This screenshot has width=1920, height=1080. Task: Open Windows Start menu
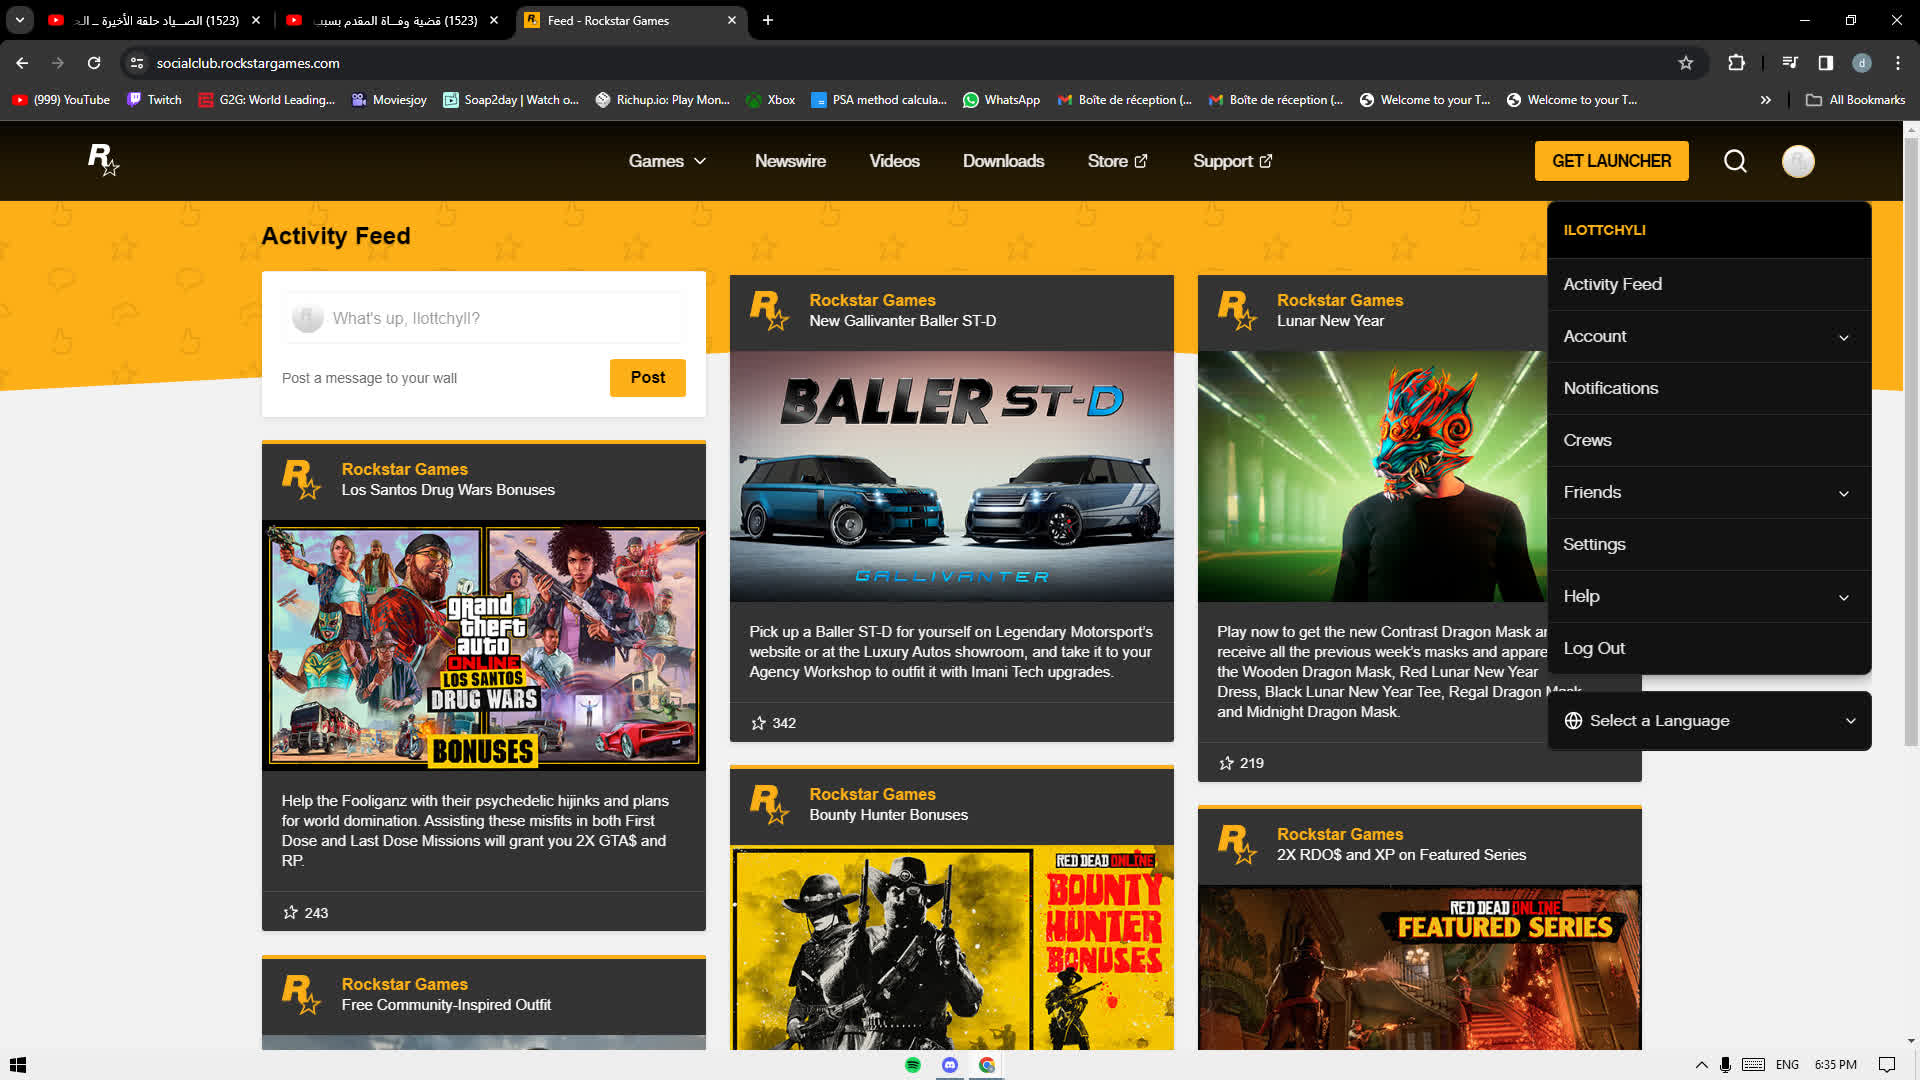tap(18, 1065)
